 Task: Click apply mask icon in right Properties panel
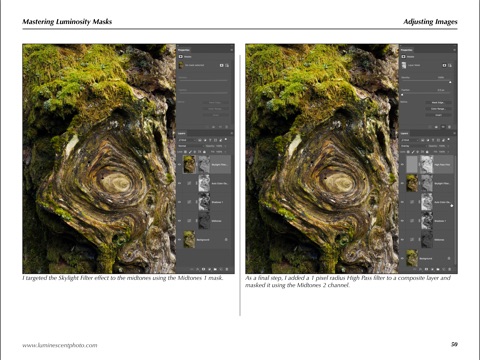(436, 127)
